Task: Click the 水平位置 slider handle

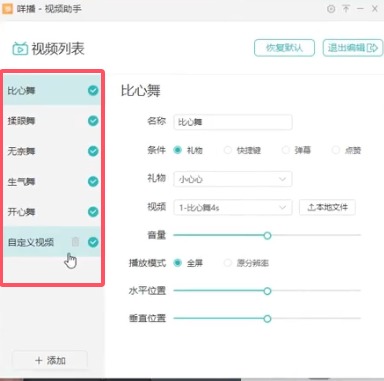Action: click(267, 291)
